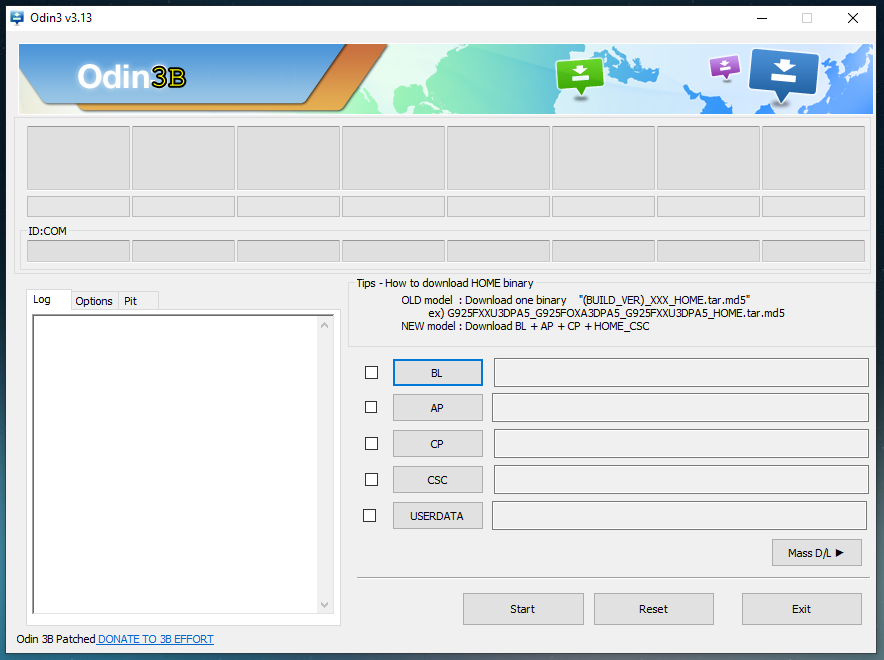This screenshot has width=884, height=660.
Task: Open the DONATE TO 3B EFFORT link
Action: click(156, 639)
